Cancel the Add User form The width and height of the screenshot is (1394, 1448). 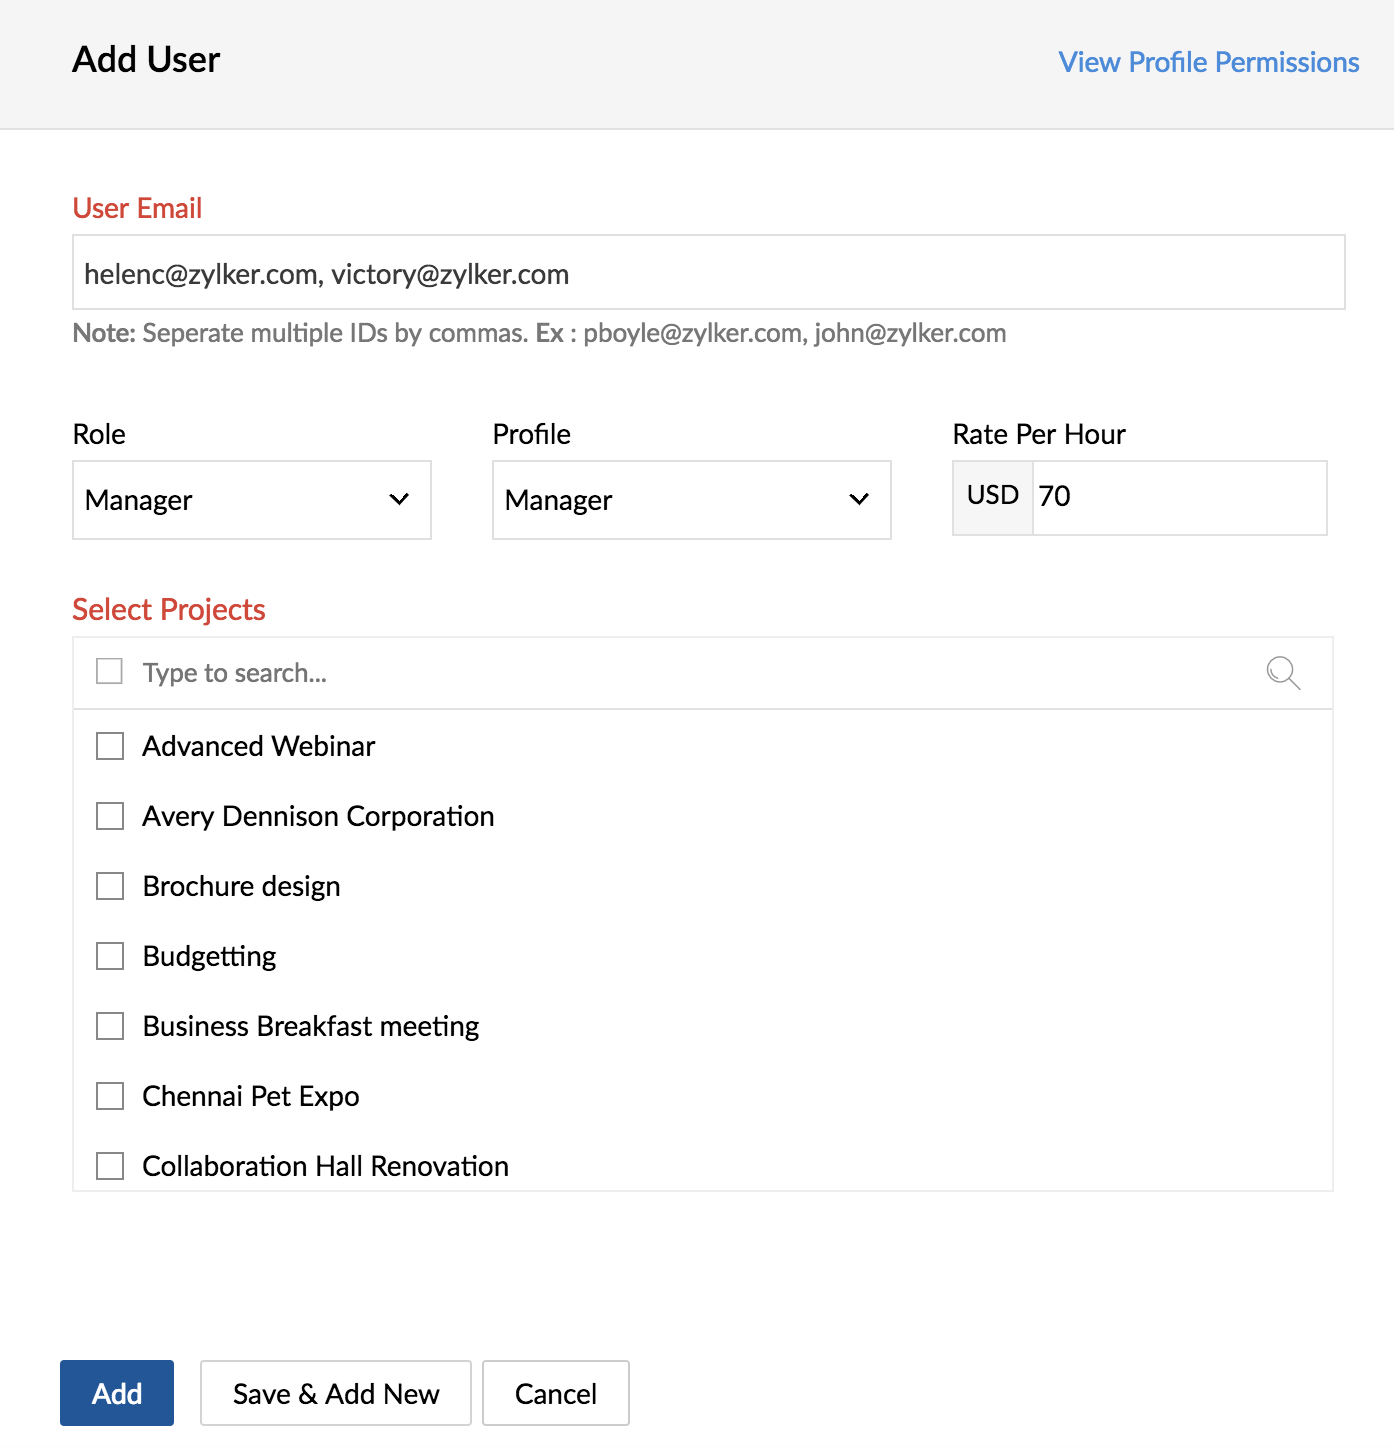click(556, 1393)
